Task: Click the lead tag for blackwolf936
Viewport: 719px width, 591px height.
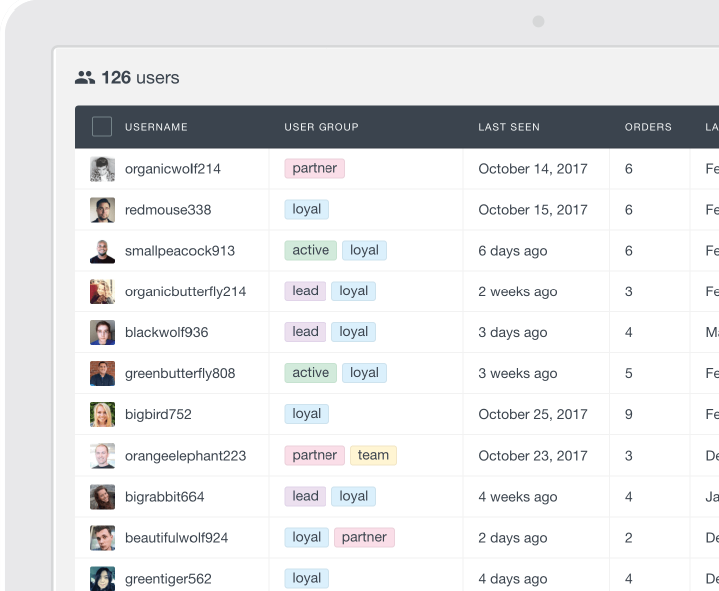Action: click(x=305, y=332)
